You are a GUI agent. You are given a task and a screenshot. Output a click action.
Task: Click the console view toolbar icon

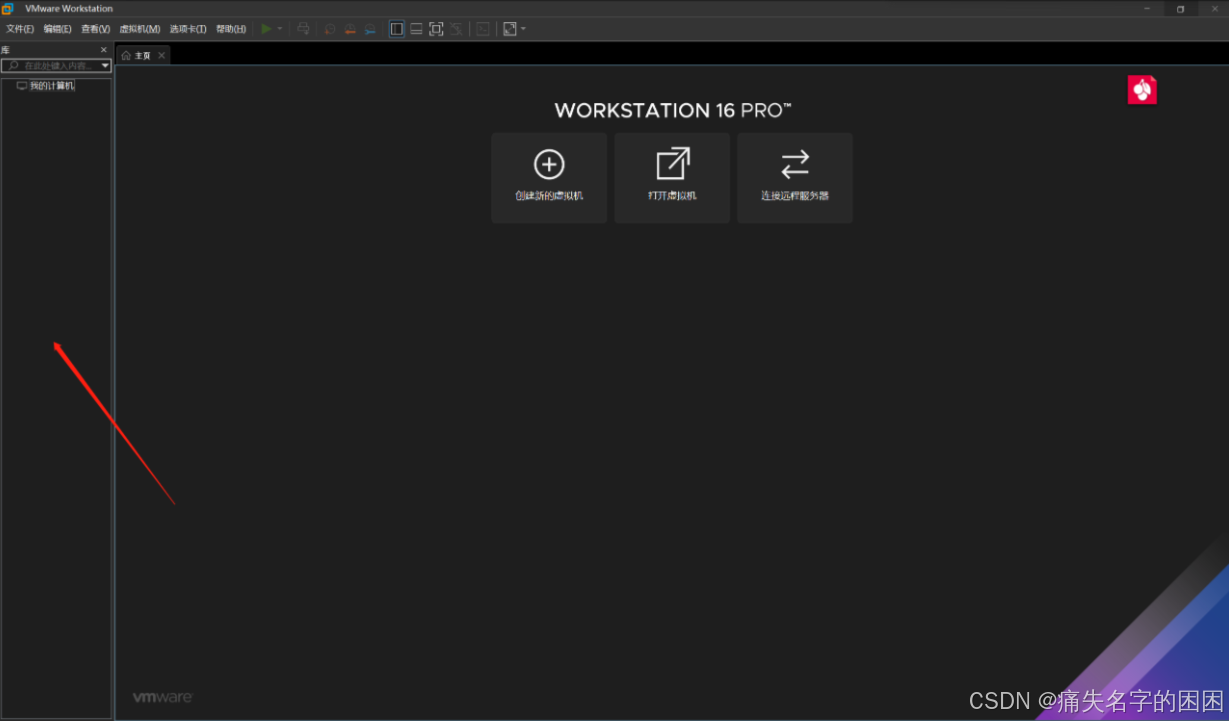483,29
